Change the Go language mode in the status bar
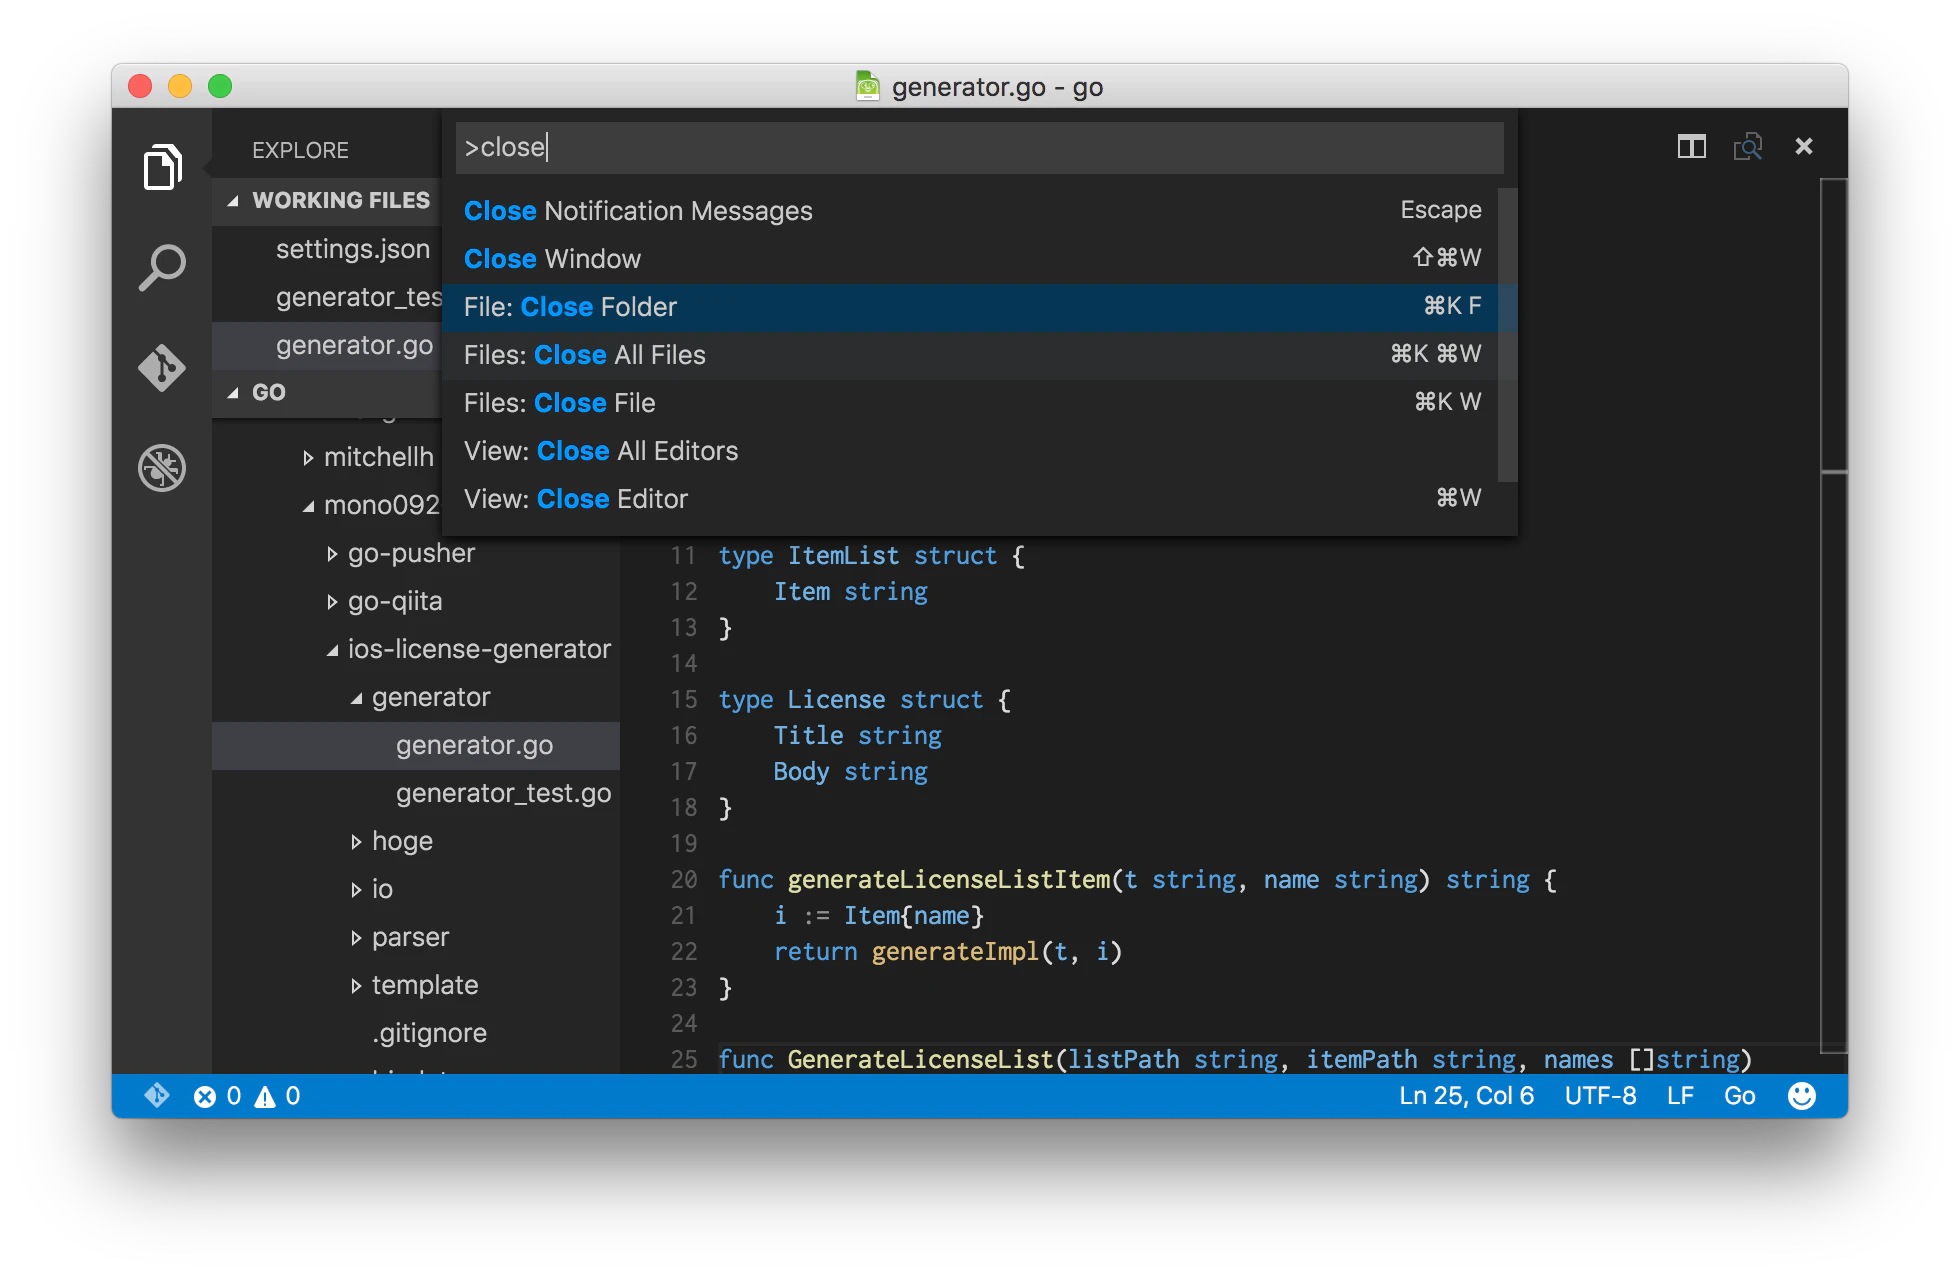Screen dimensions: 1960x1278 click(1739, 1096)
